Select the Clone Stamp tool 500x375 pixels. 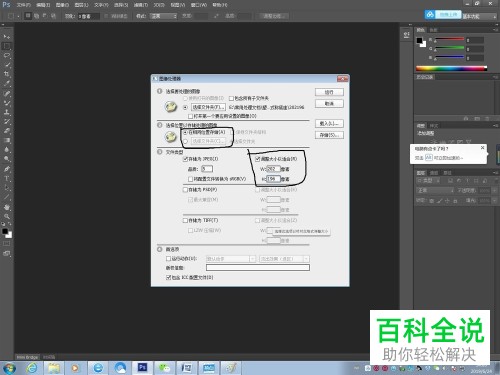[7, 112]
